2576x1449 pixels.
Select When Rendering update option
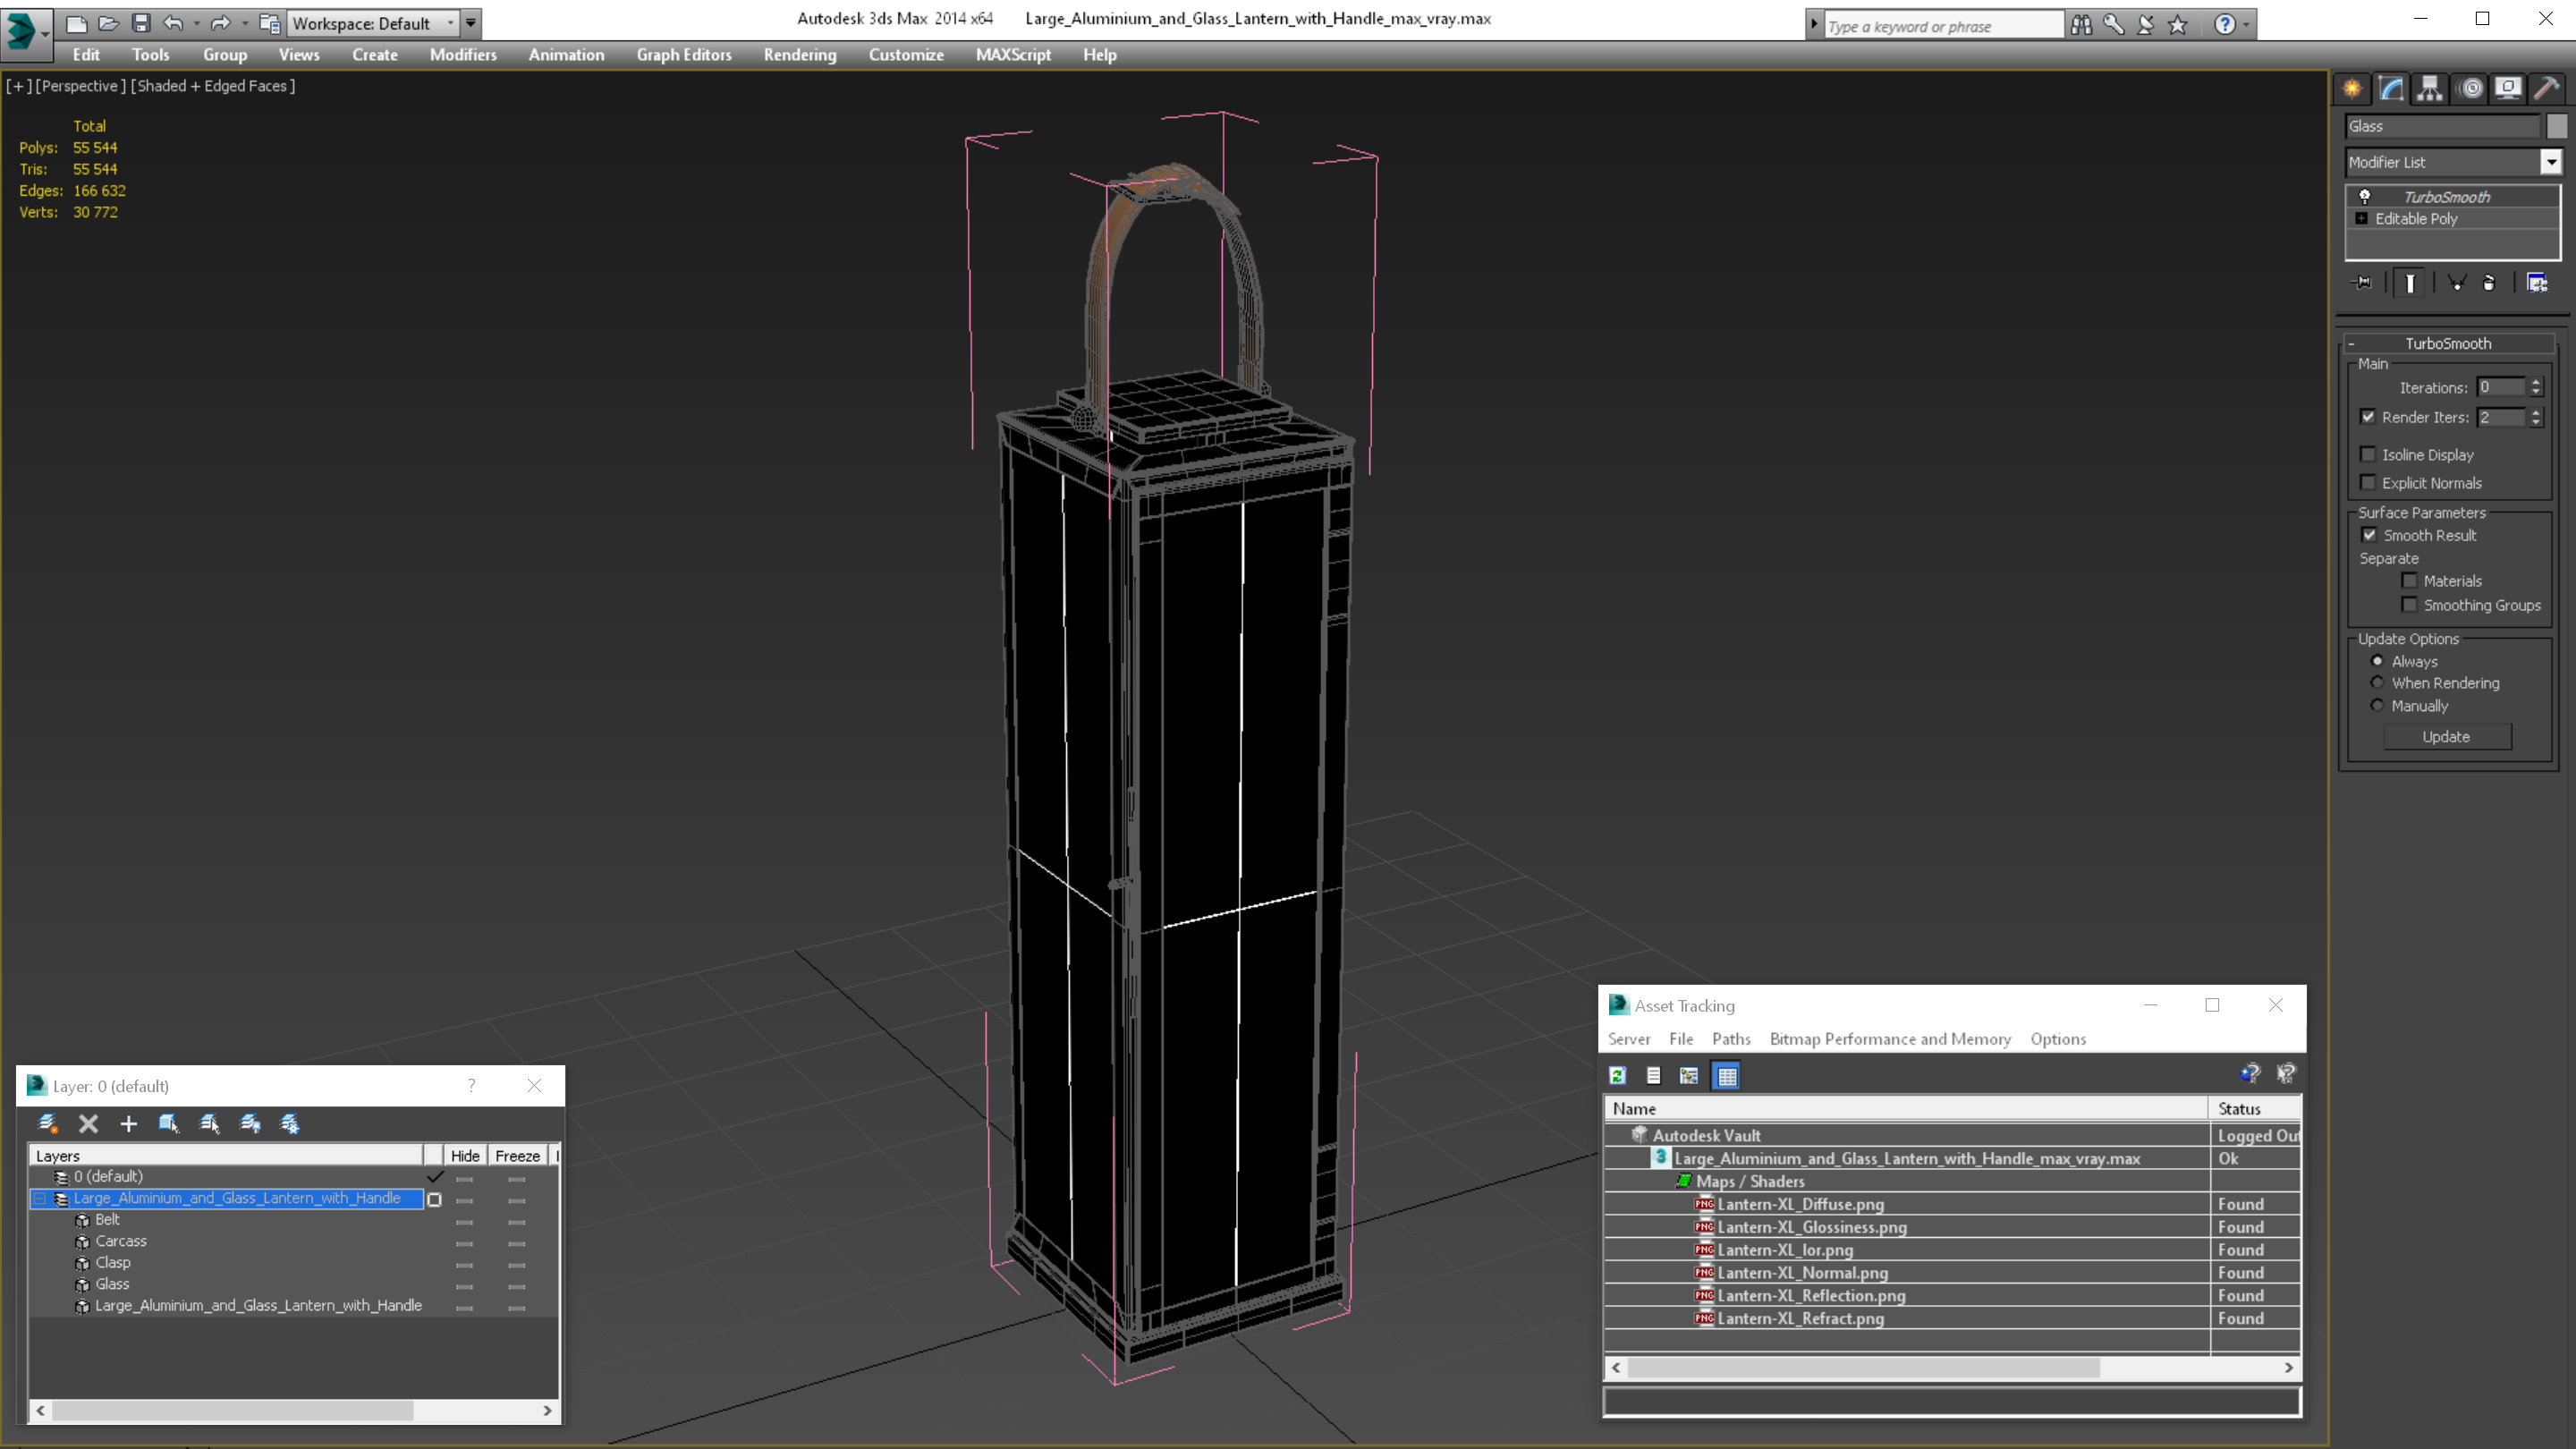point(2377,683)
